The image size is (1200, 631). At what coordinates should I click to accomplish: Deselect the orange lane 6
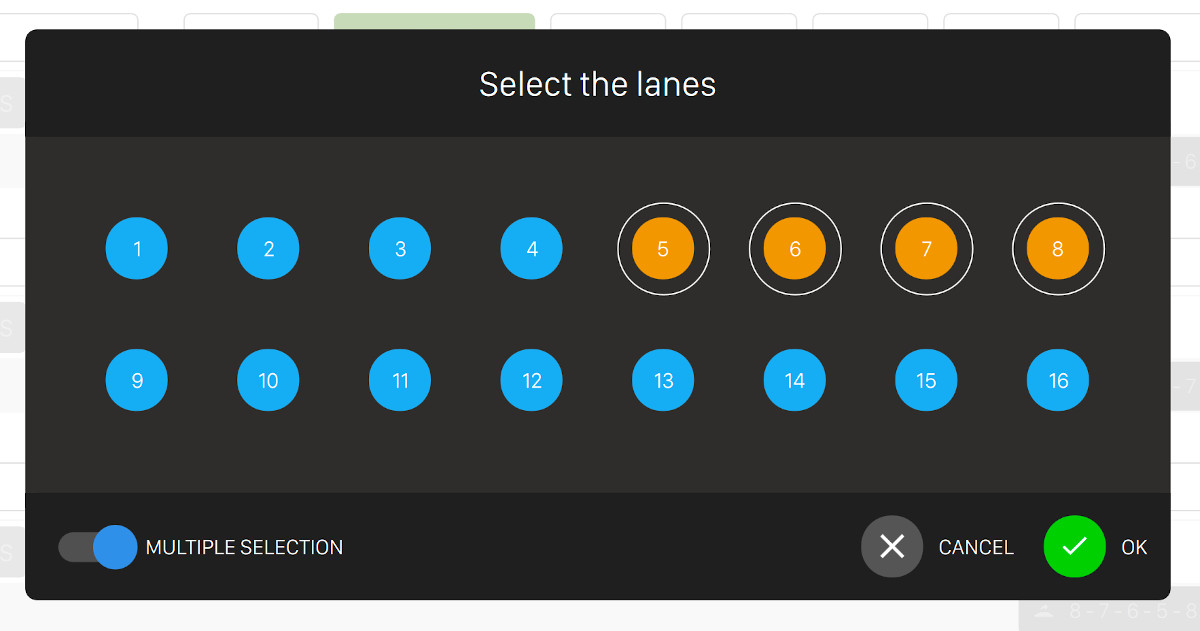(795, 249)
